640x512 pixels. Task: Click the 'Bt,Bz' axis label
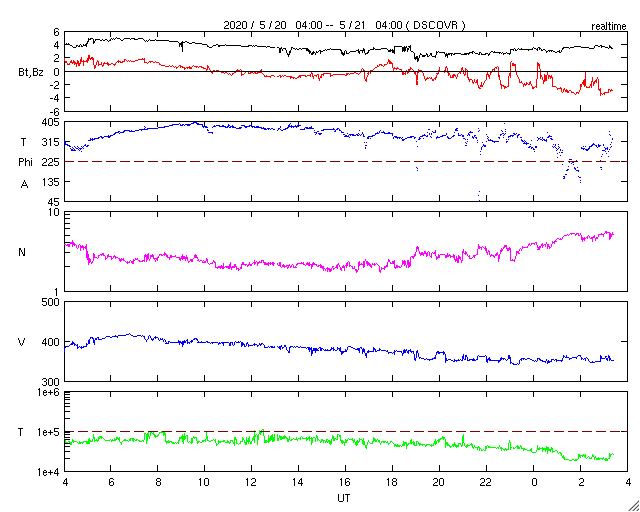point(31,74)
